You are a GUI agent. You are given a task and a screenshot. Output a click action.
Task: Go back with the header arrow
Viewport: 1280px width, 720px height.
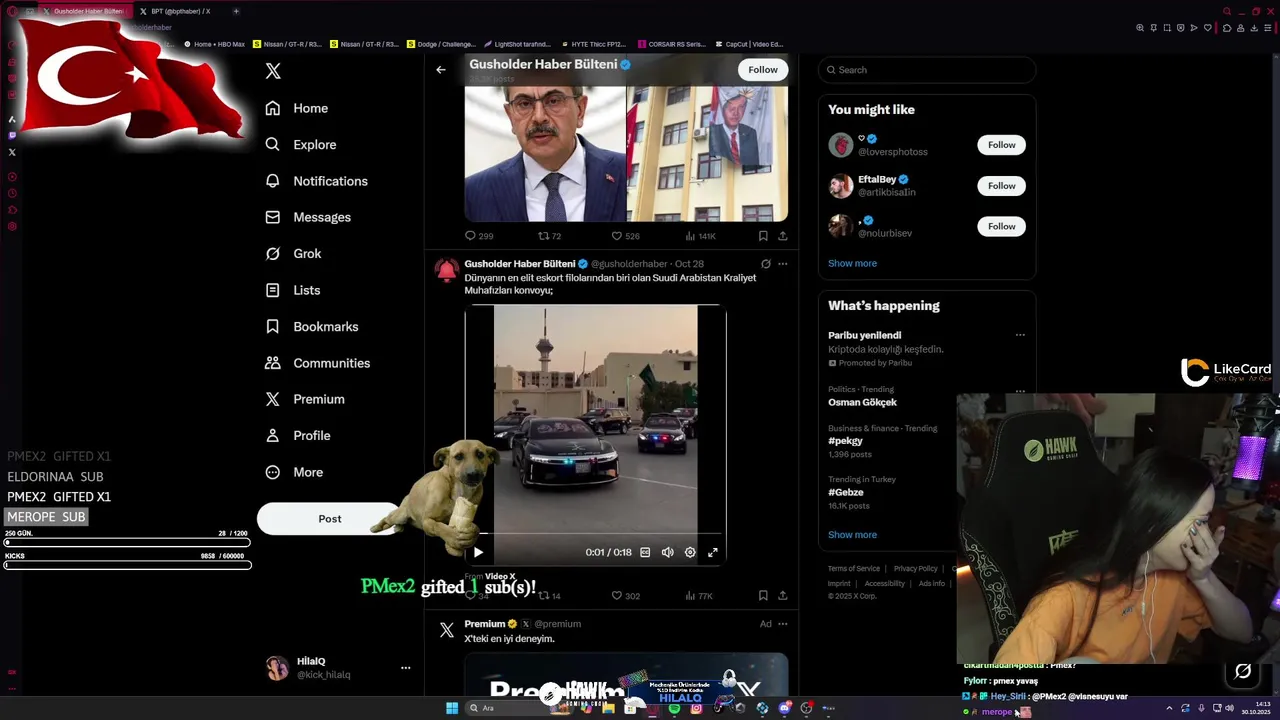pos(441,70)
